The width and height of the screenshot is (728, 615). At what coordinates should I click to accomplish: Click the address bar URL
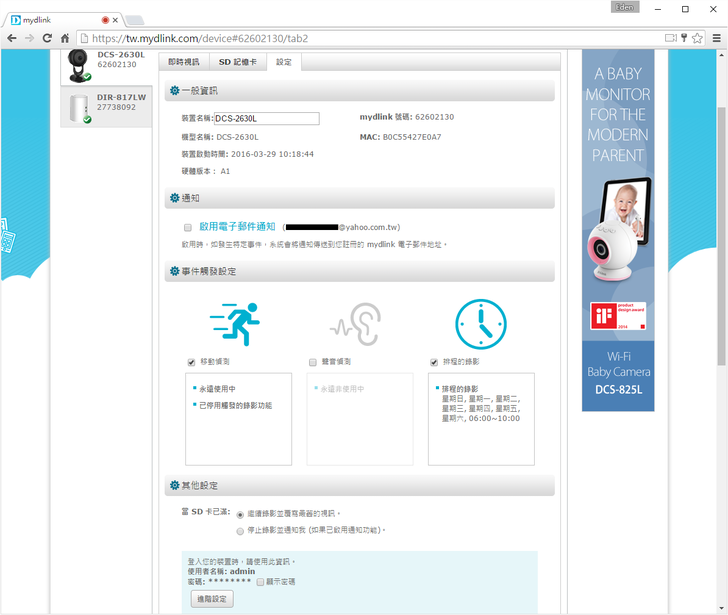(x=200, y=38)
